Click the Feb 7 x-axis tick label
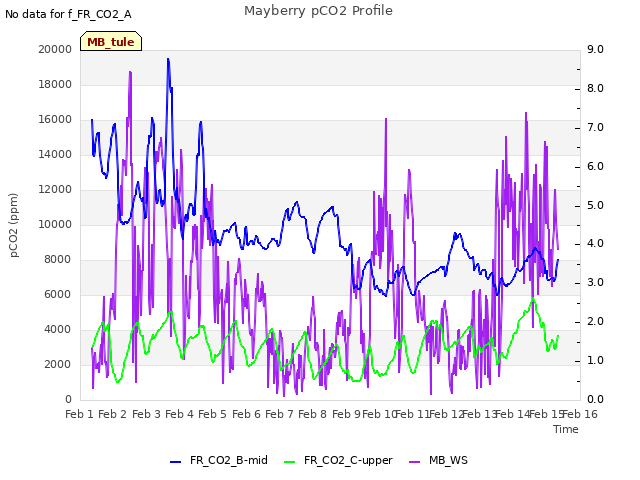 pyautogui.click(x=279, y=414)
